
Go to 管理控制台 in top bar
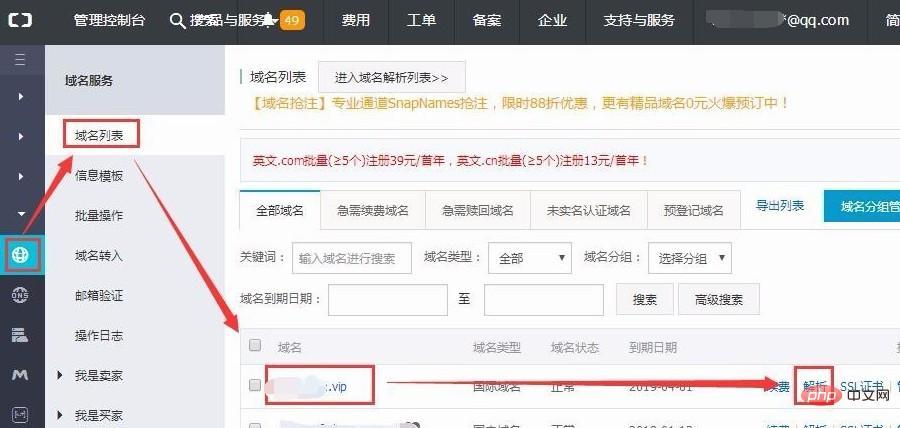tap(110, 21)
